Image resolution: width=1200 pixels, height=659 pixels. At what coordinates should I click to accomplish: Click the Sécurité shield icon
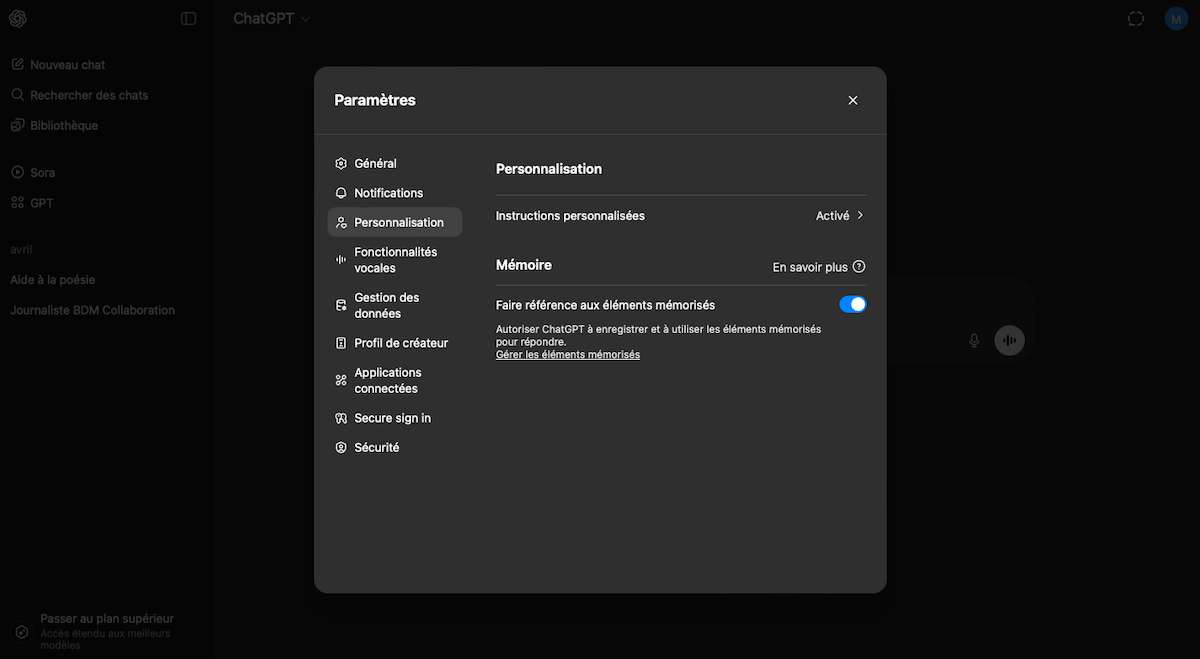341,448
